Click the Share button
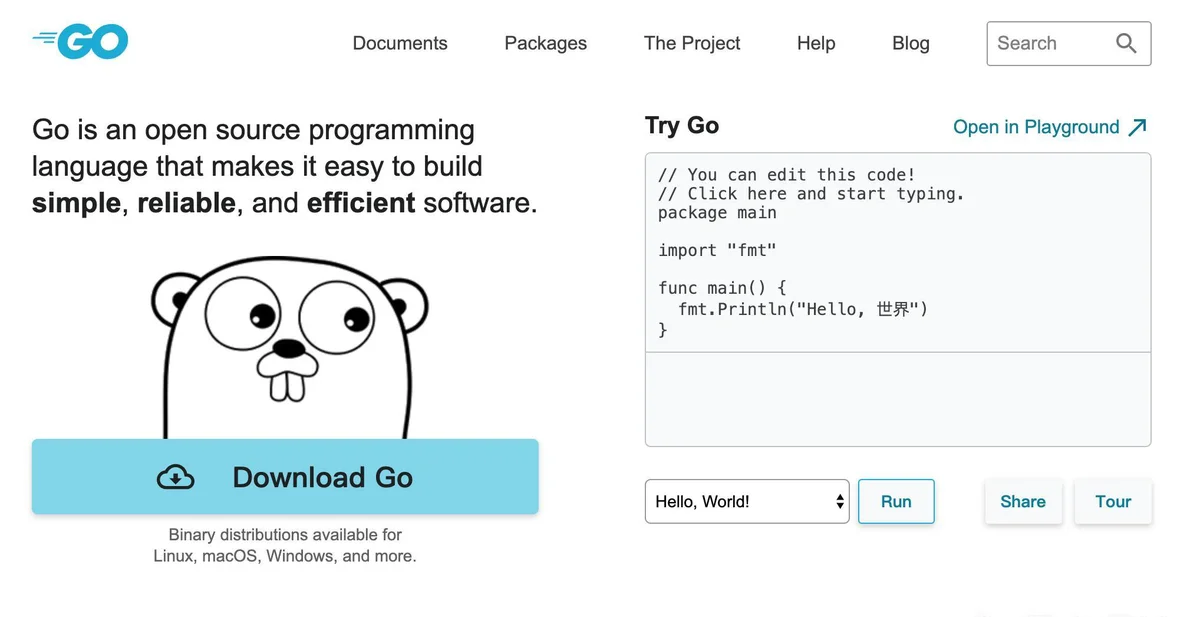1200x617 pixels. [1023, 501]
